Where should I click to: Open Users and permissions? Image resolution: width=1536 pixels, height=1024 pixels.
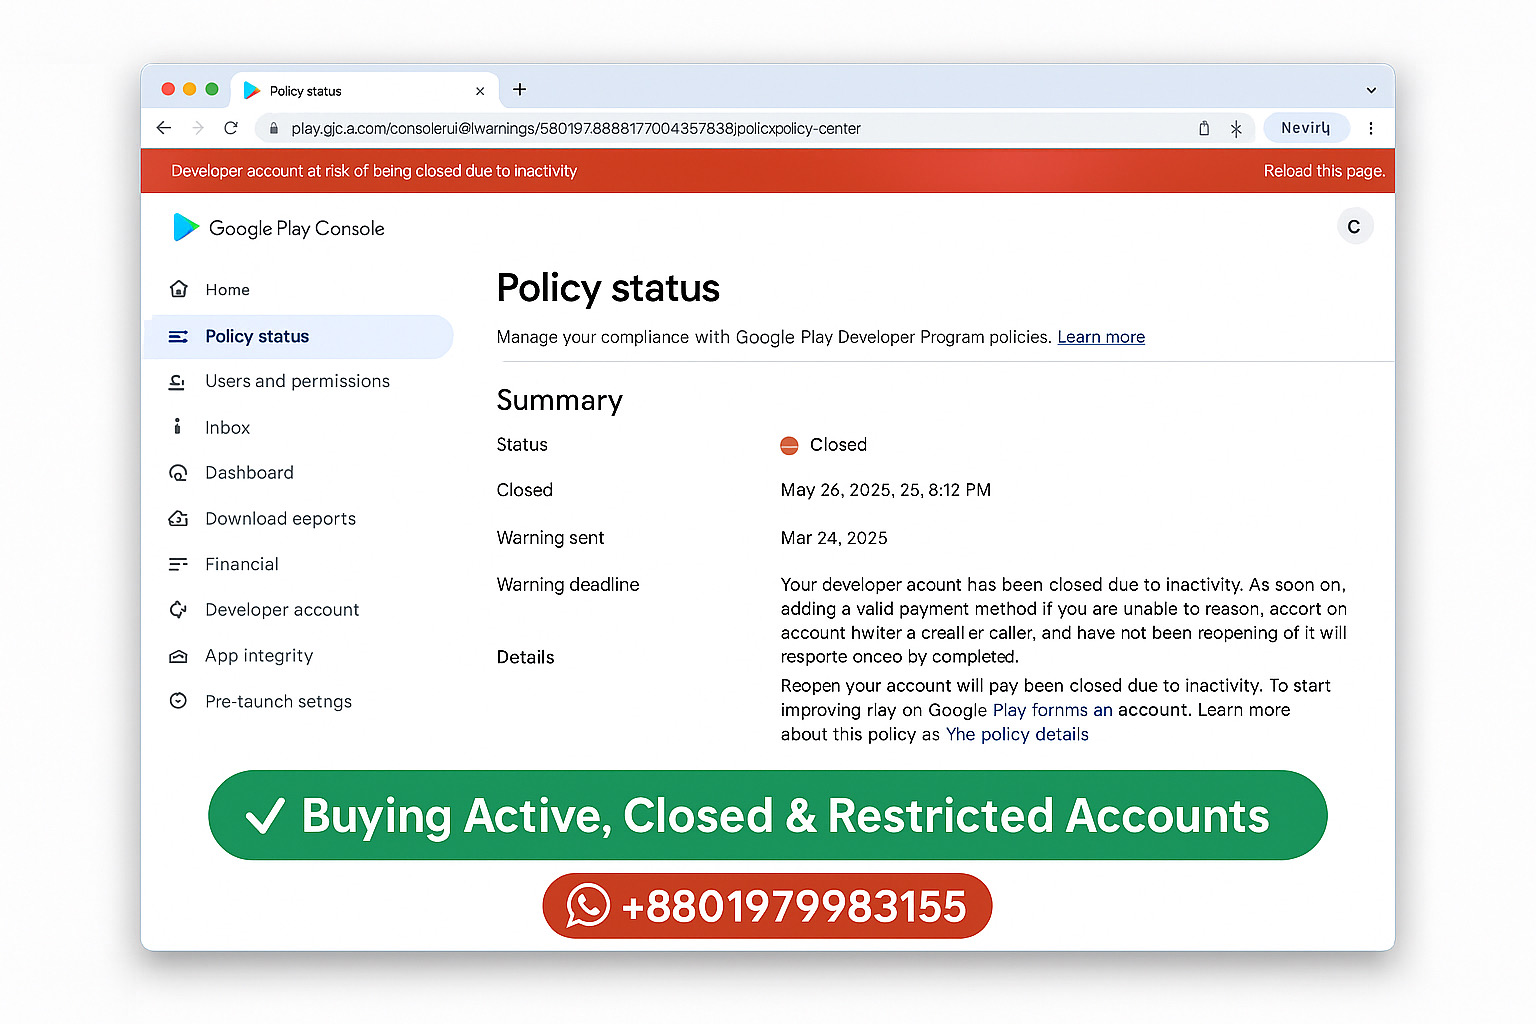(299, 381)
